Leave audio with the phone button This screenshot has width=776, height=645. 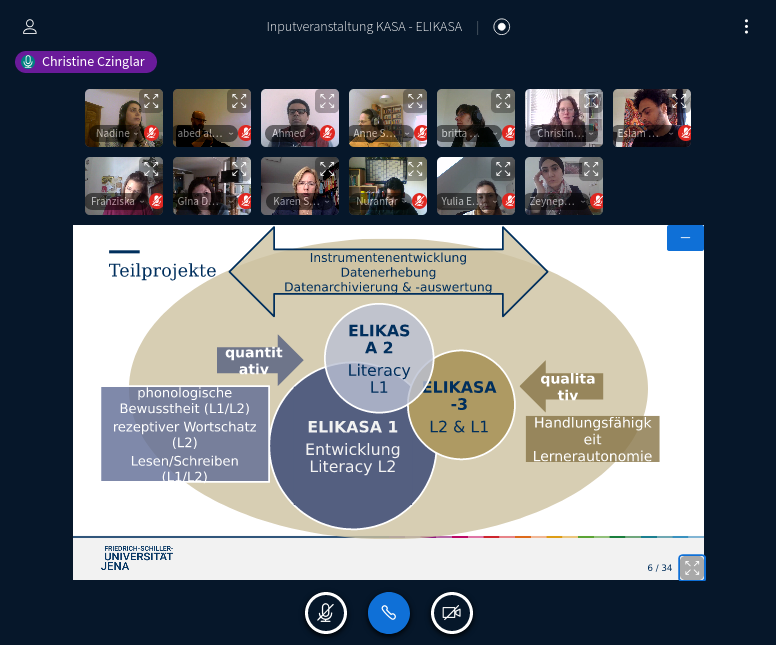coord(388,613)
